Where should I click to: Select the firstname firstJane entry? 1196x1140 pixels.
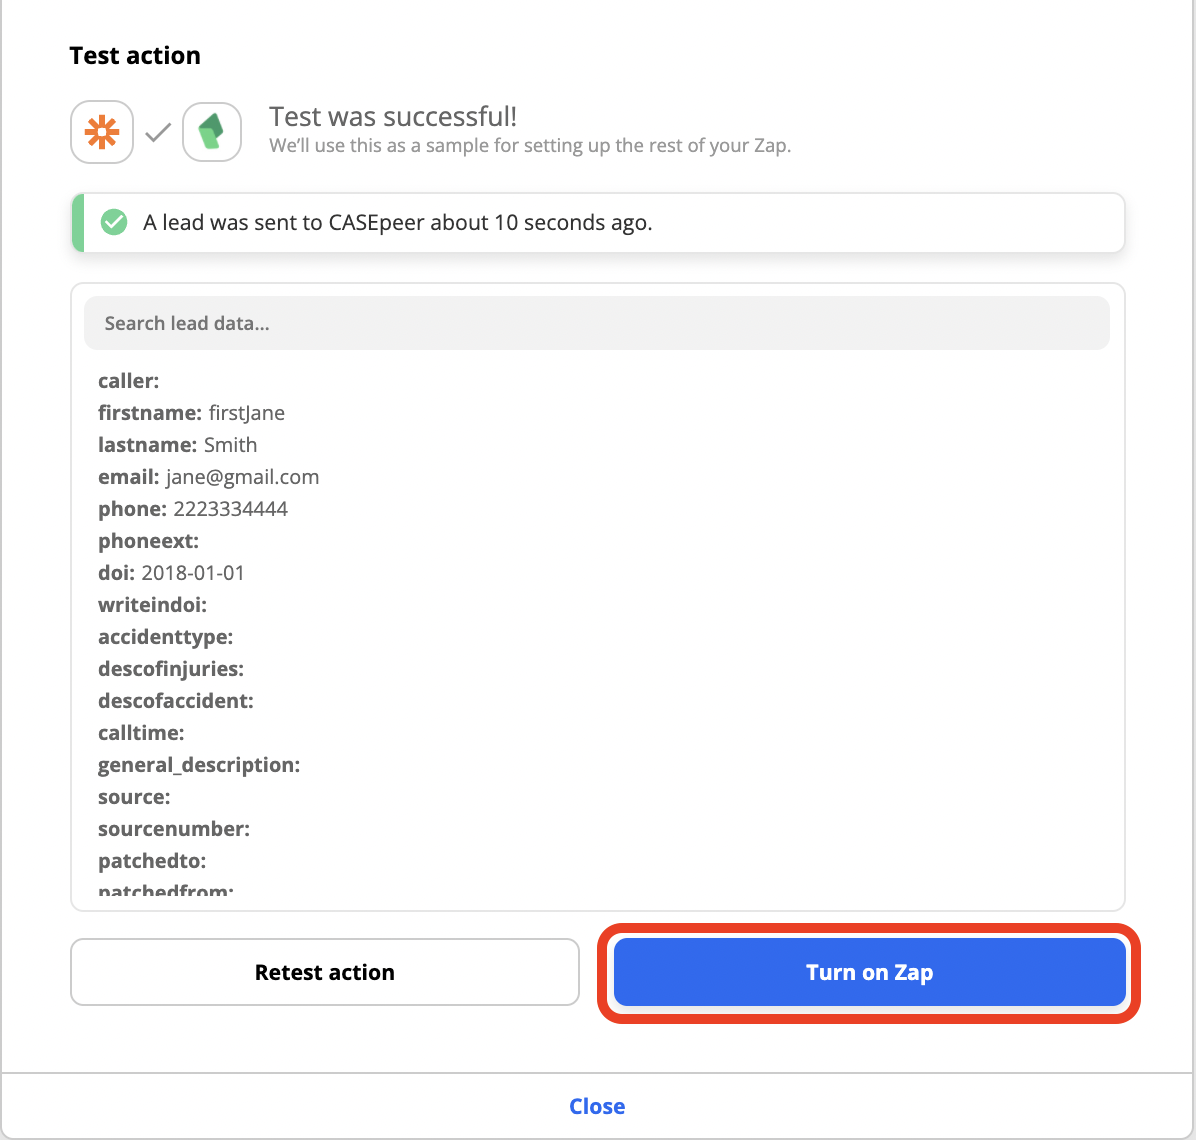coord(191,413)
